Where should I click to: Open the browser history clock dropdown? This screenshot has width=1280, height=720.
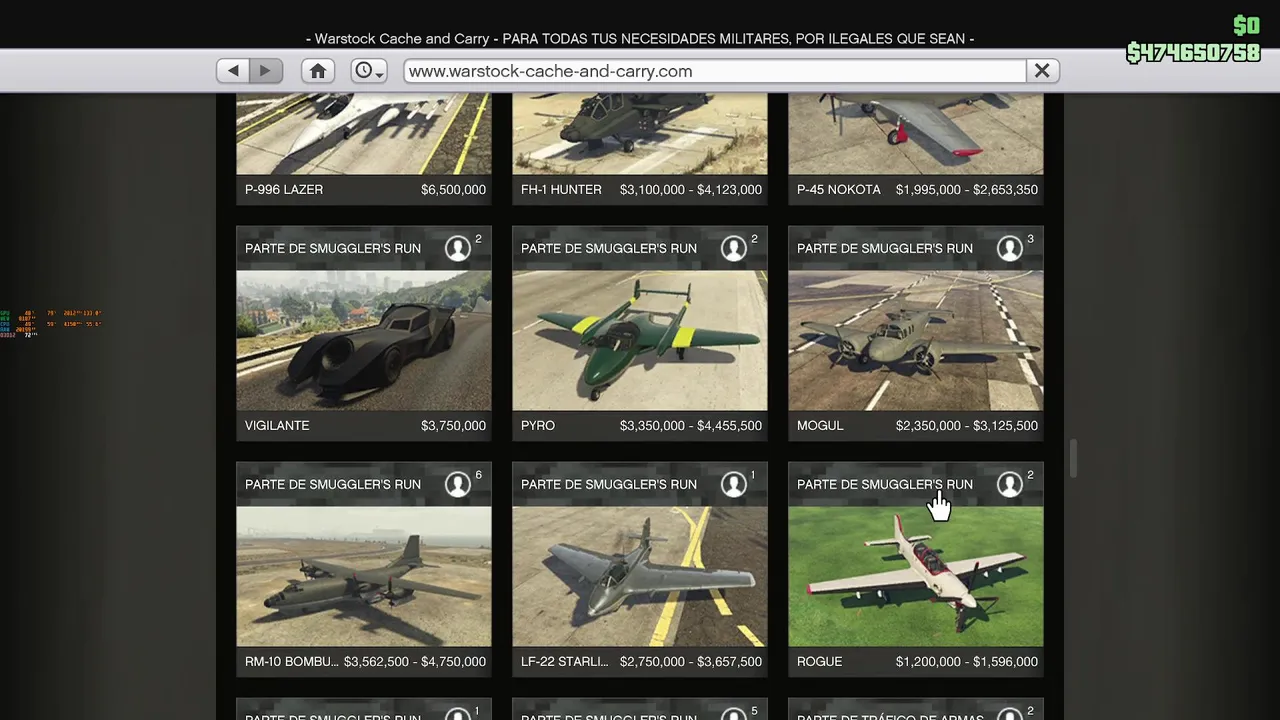click(x=369, y=71)
